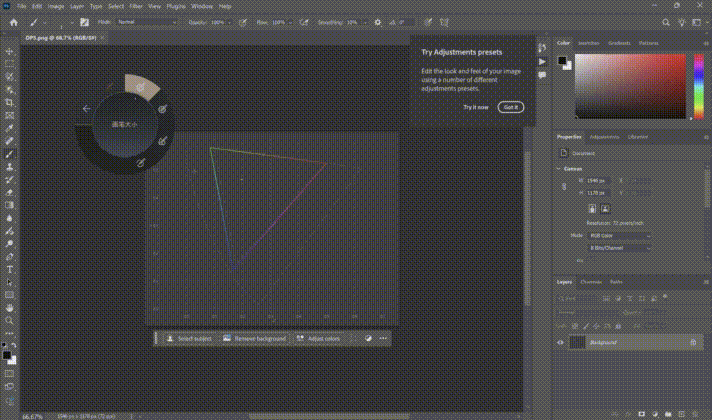Viewport: 712px width, 420px height.
Task: Click Select subject button
Action: point(189,339)
